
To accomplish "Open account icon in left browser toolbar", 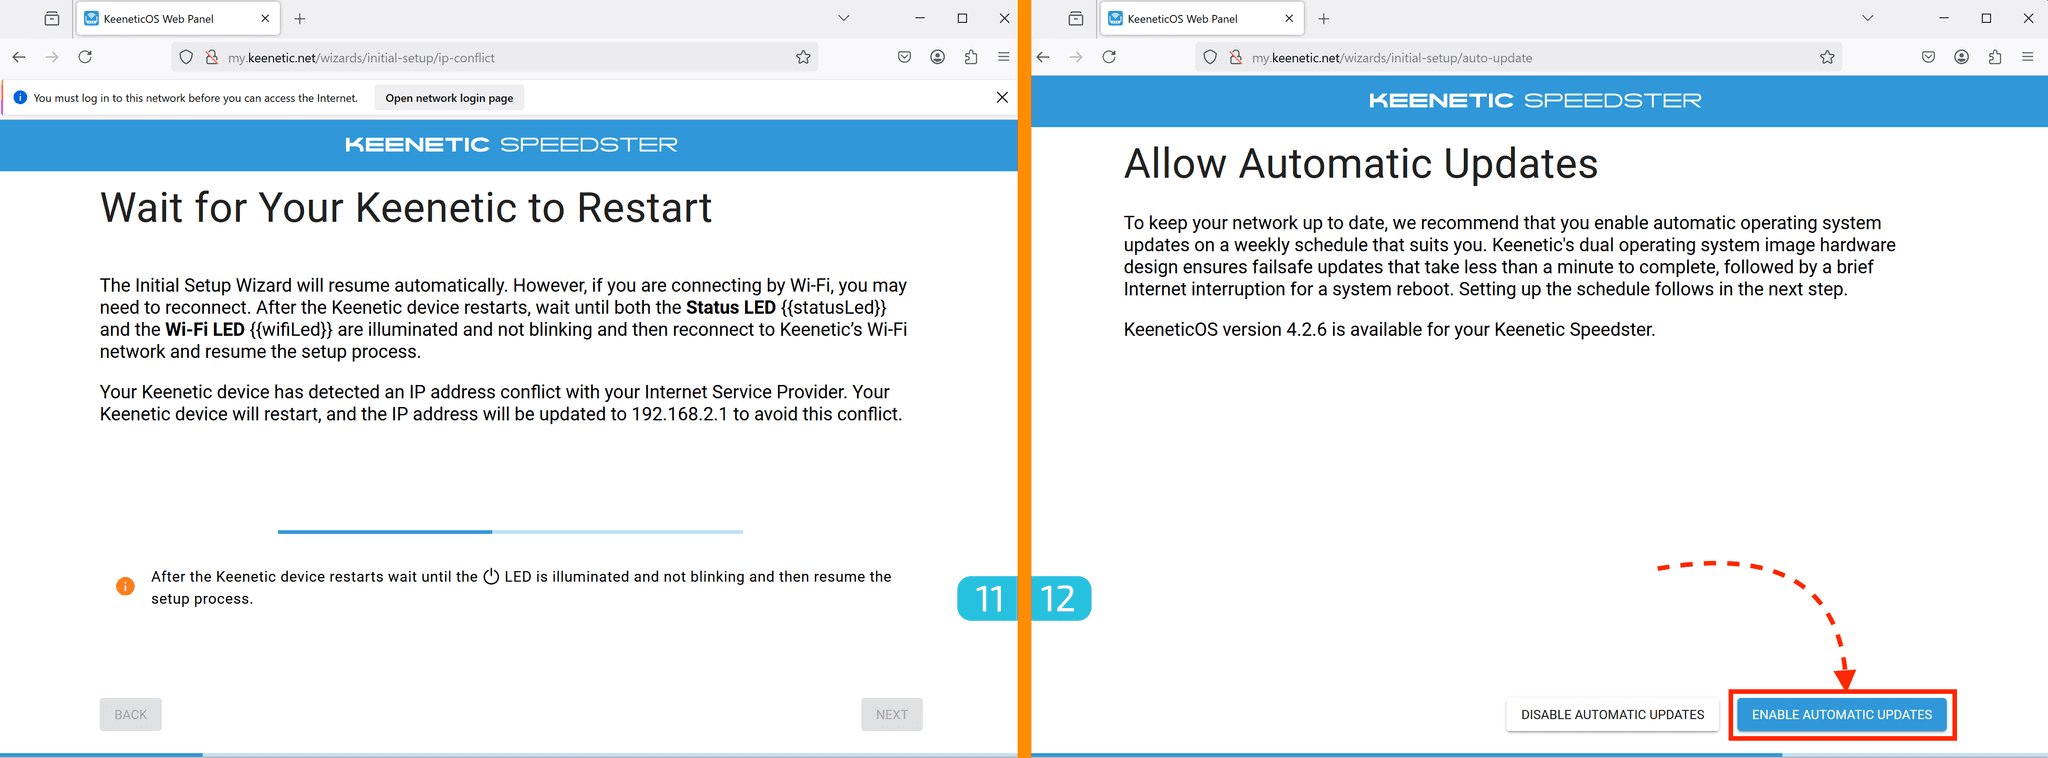I will tap(937, 57).
